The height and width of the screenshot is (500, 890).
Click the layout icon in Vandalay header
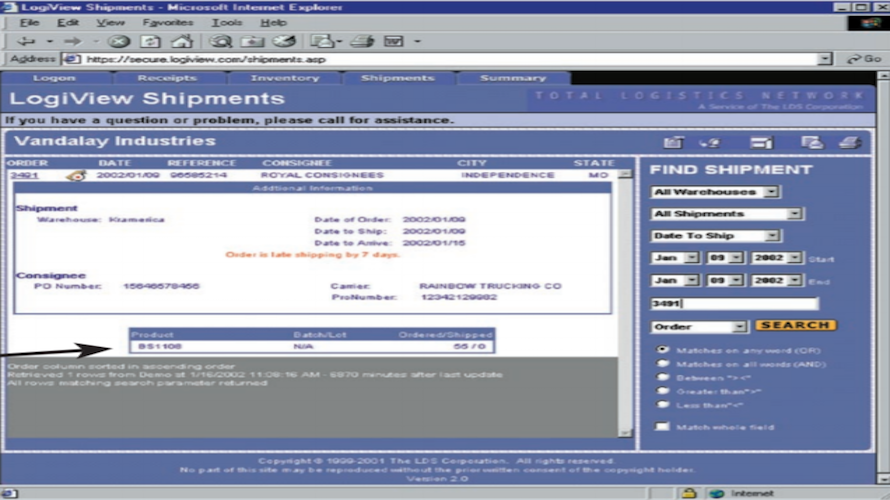tap(761, 143)
